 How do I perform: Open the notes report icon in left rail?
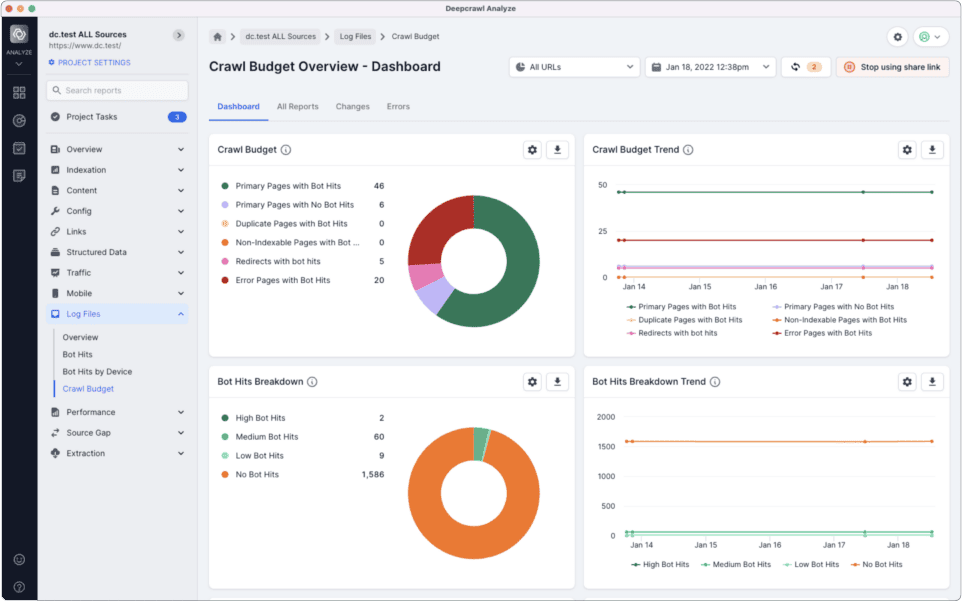click(19, 176)
